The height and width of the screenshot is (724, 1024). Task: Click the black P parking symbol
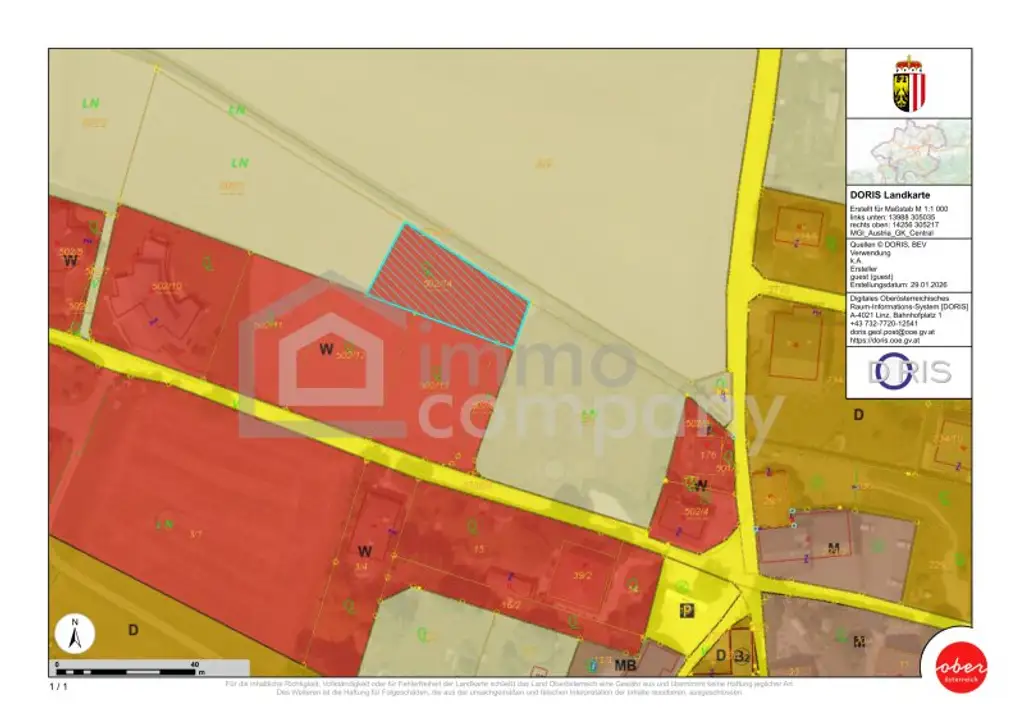click(687, 611)
